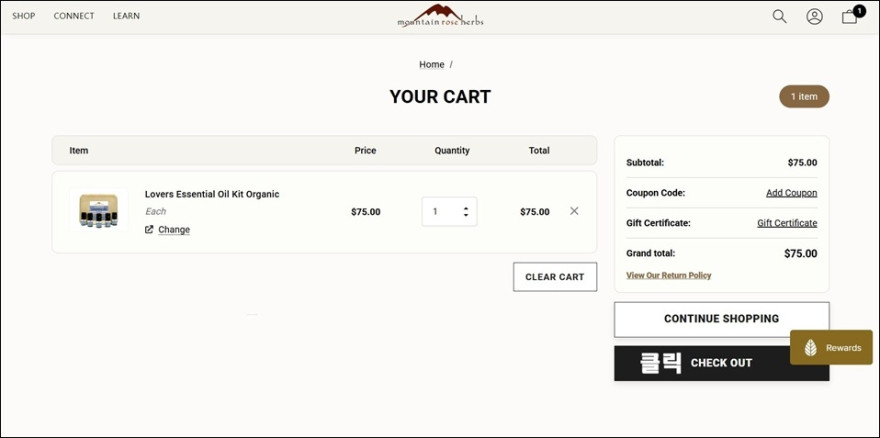
Task: Open the shopping bag cart icon
Action: pyautogui.click(x=850, y=16)
